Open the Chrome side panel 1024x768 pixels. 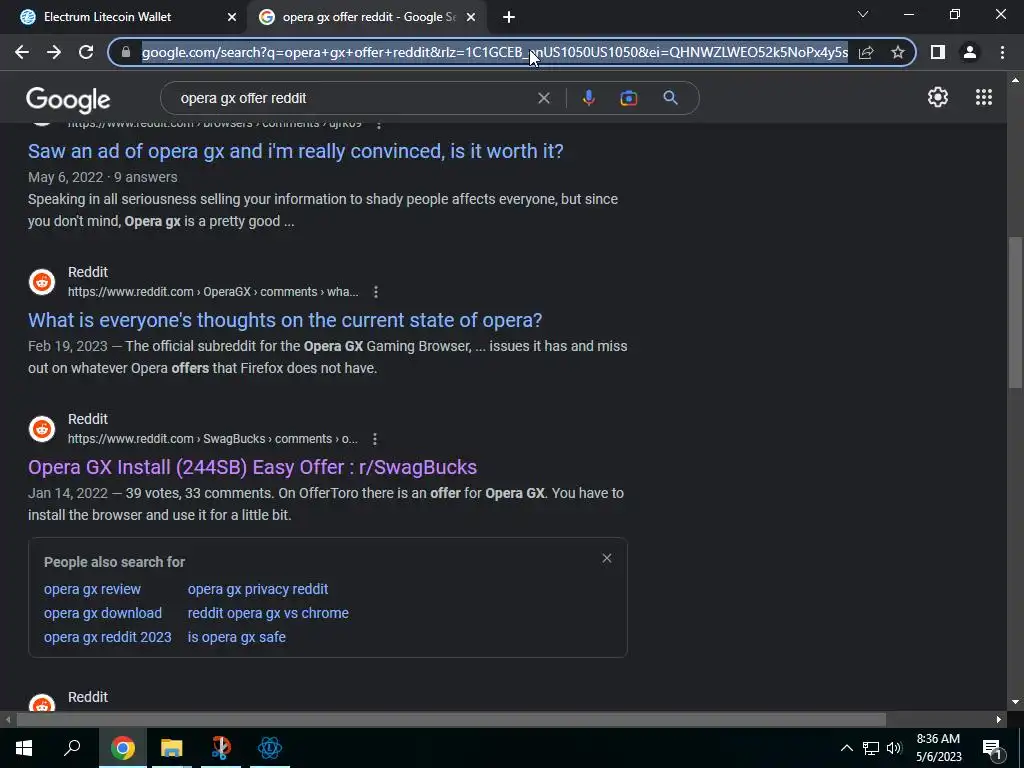(x=938, y=52)
